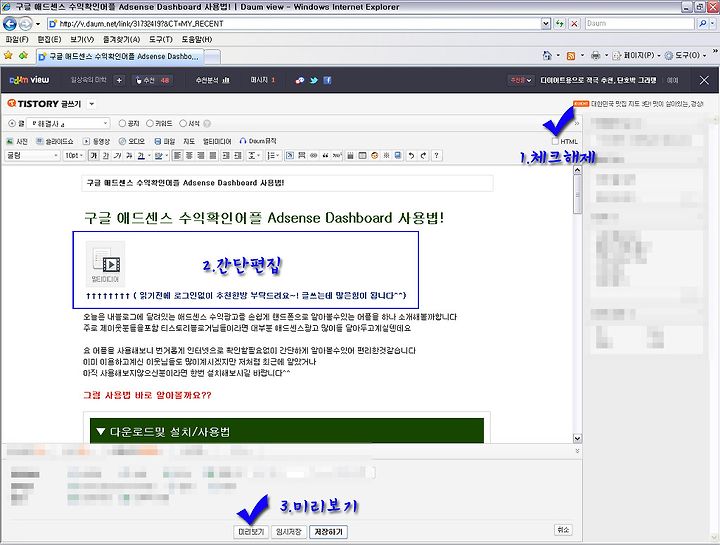The image size is (720, 545).
Task: Redo the last edit
Action: (423, 156)
